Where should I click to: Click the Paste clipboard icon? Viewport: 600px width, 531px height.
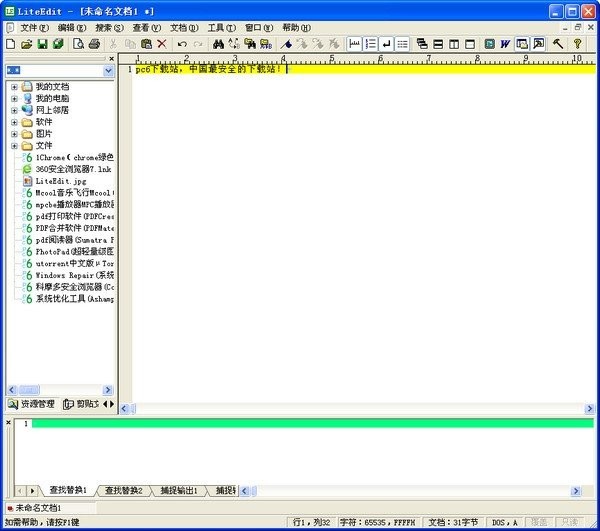pos(146,44)
